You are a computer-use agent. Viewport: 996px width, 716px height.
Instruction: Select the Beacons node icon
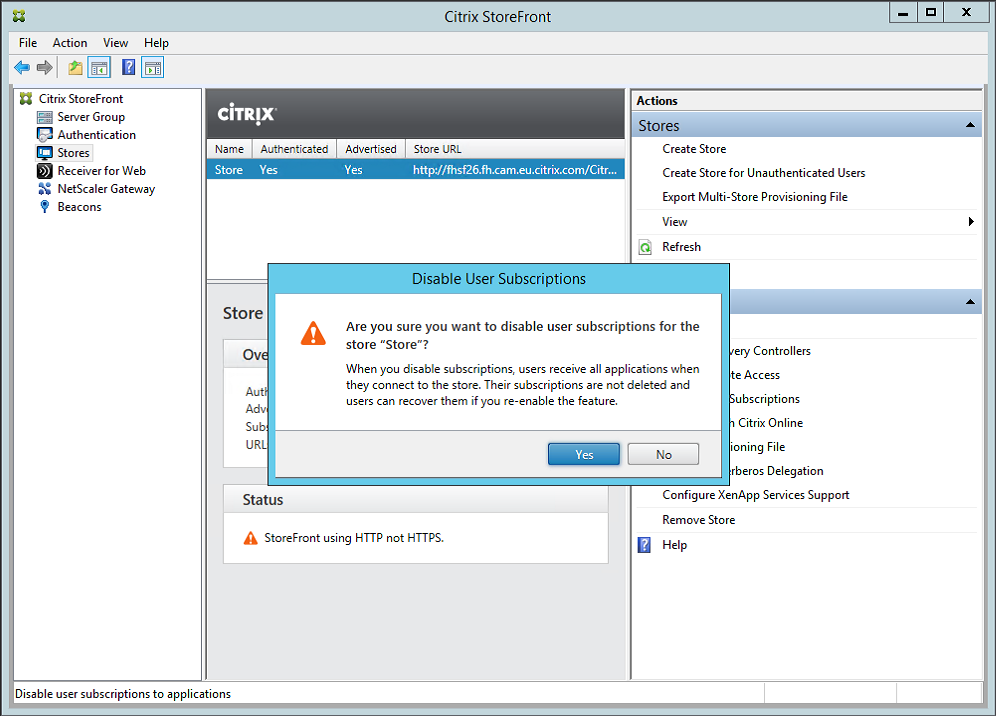tap(44, 207)
